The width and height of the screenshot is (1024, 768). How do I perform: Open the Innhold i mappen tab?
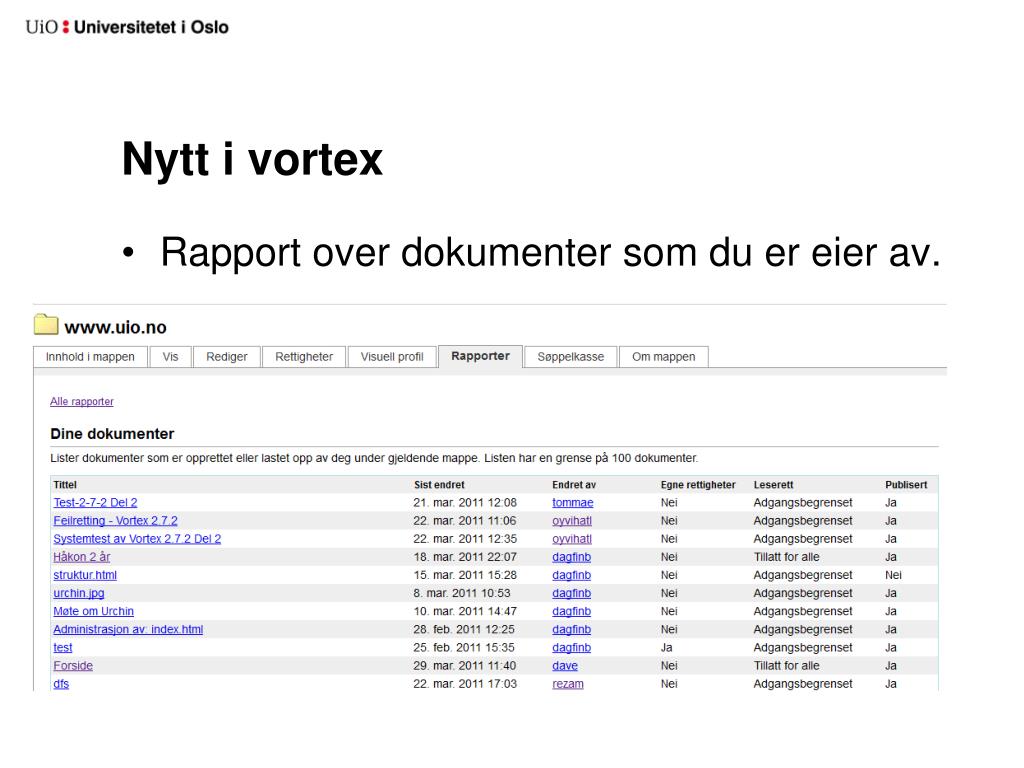coord(90,357)
